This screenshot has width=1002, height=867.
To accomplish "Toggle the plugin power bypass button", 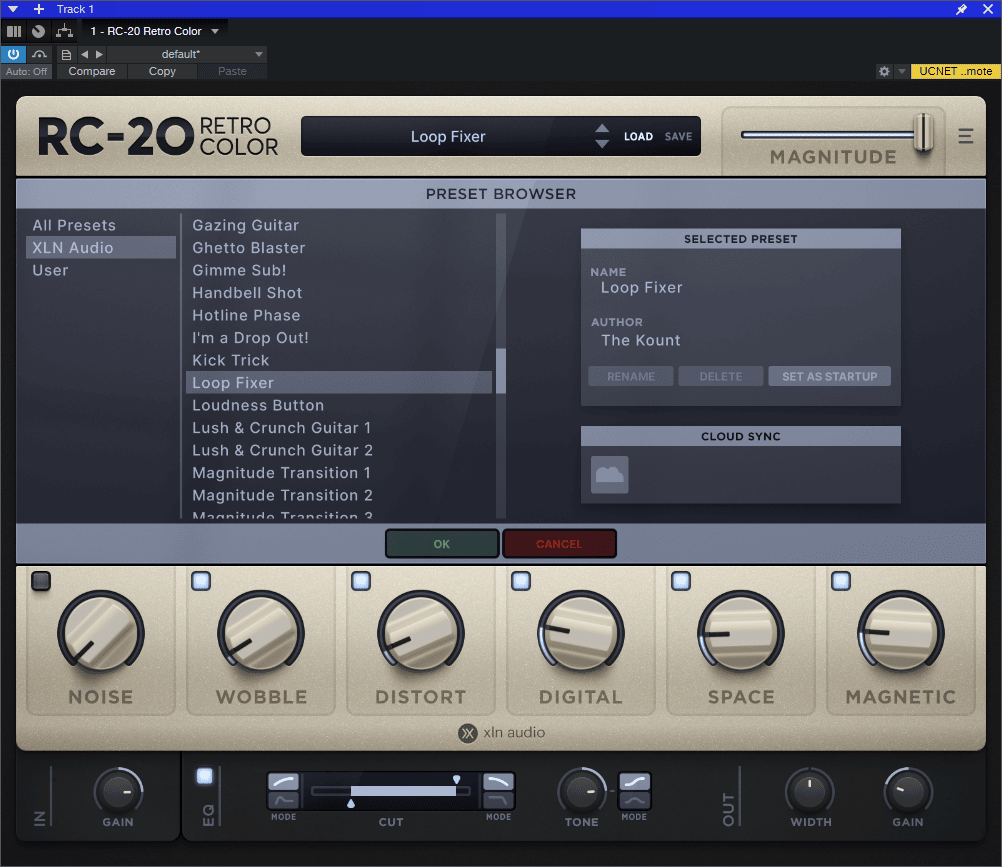I will click(14, 54).
